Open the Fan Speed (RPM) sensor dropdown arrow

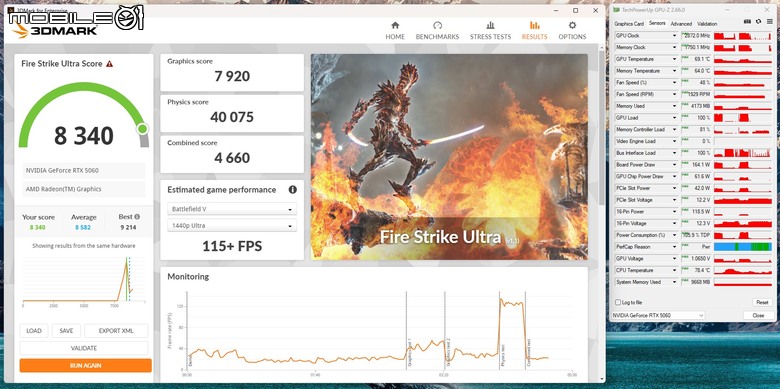pos(675,95)
